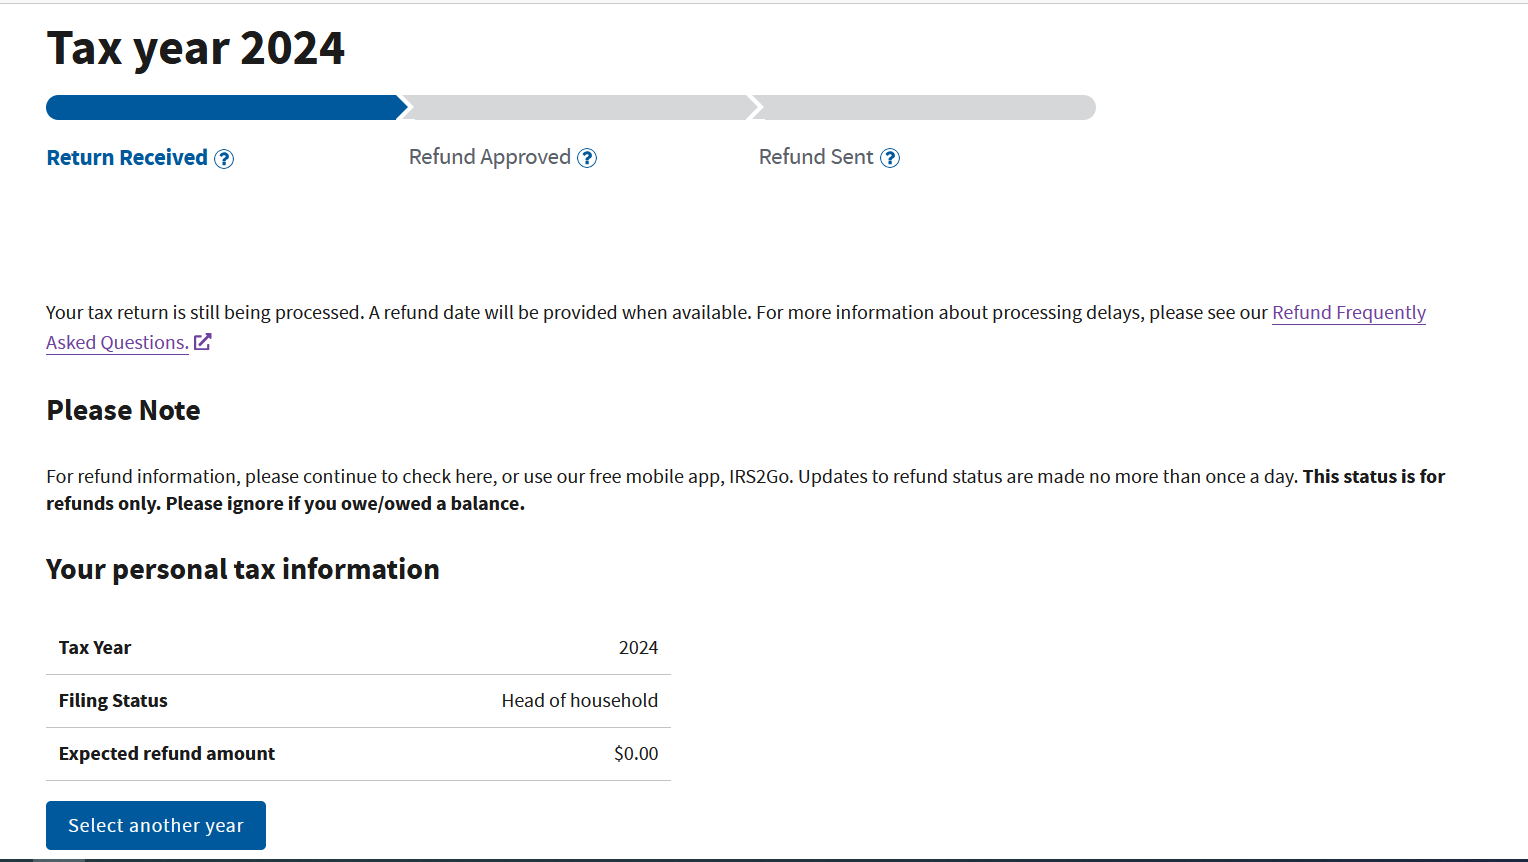The image size is (1528, 862).
Task: Click the Tax year 2024 heading
Action: pos(195,49)
